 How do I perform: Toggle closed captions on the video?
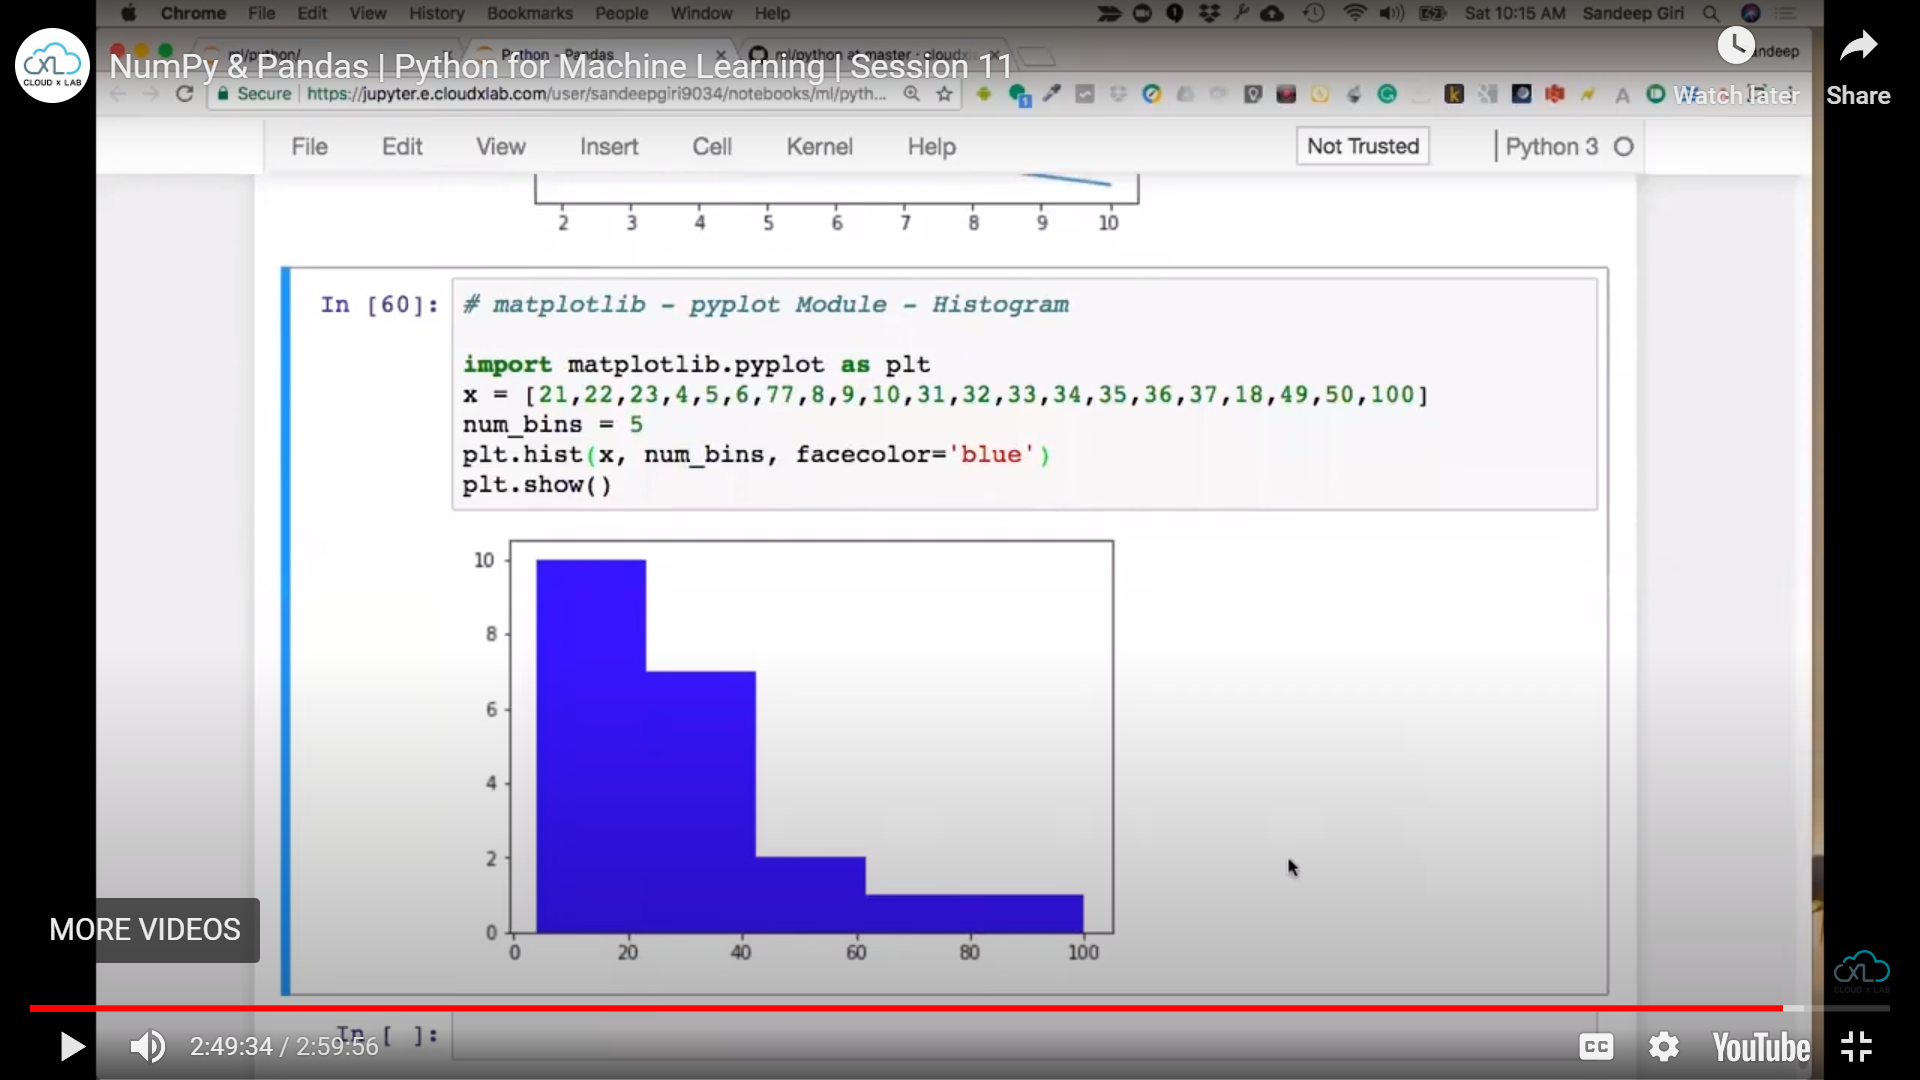click(x=1597, y=1046)
